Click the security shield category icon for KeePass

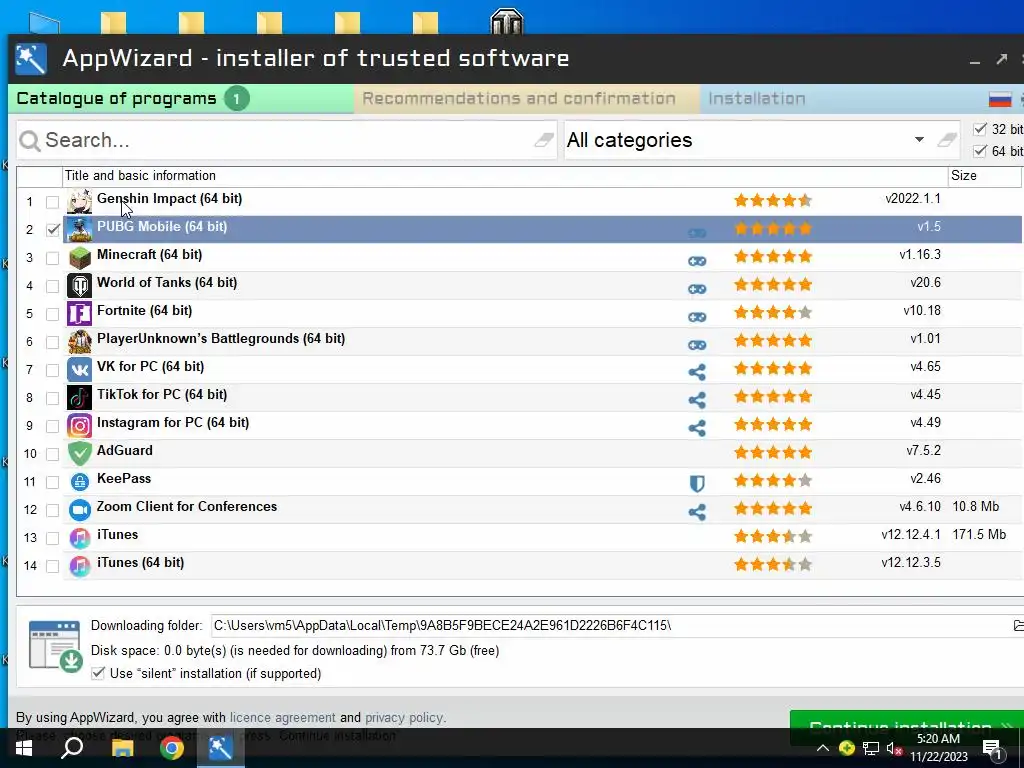click(x=697, y=483)
